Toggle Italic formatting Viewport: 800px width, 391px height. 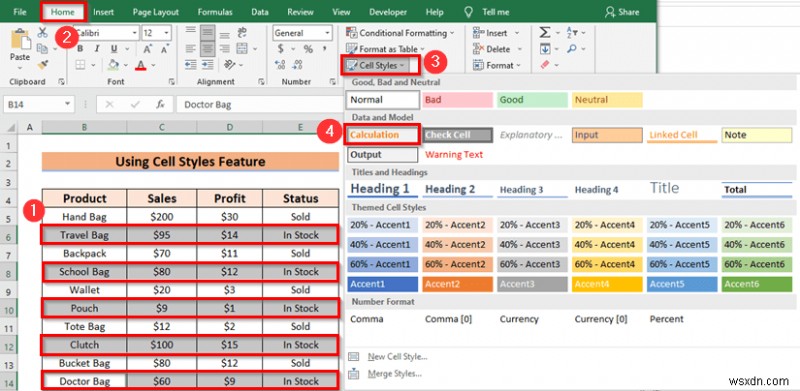click(97, 49)
